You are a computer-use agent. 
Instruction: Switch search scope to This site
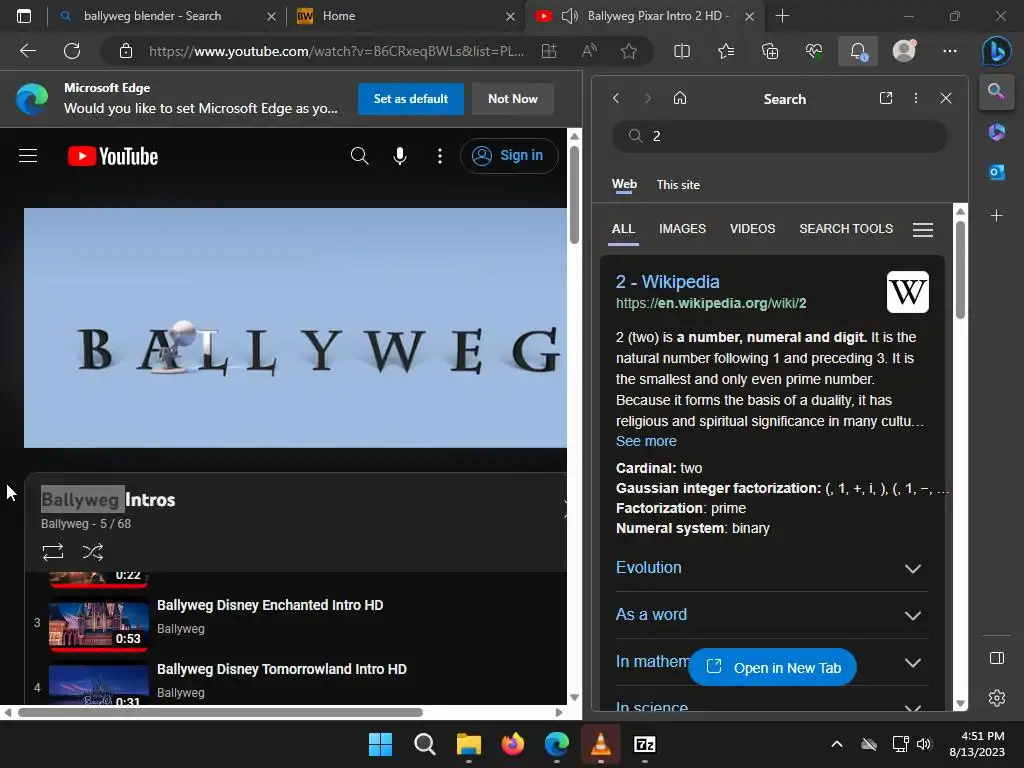tap(678, 185)
